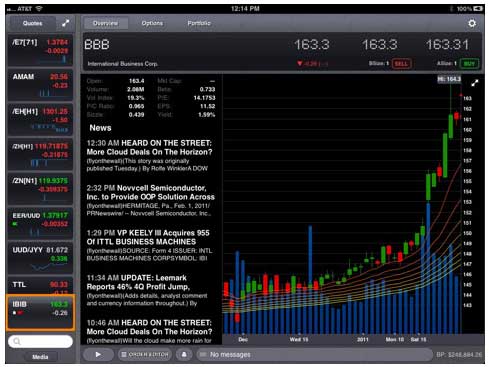Screen dimensions: 489x367
Task: Click the Media button below search
Action: pos(40,357)
